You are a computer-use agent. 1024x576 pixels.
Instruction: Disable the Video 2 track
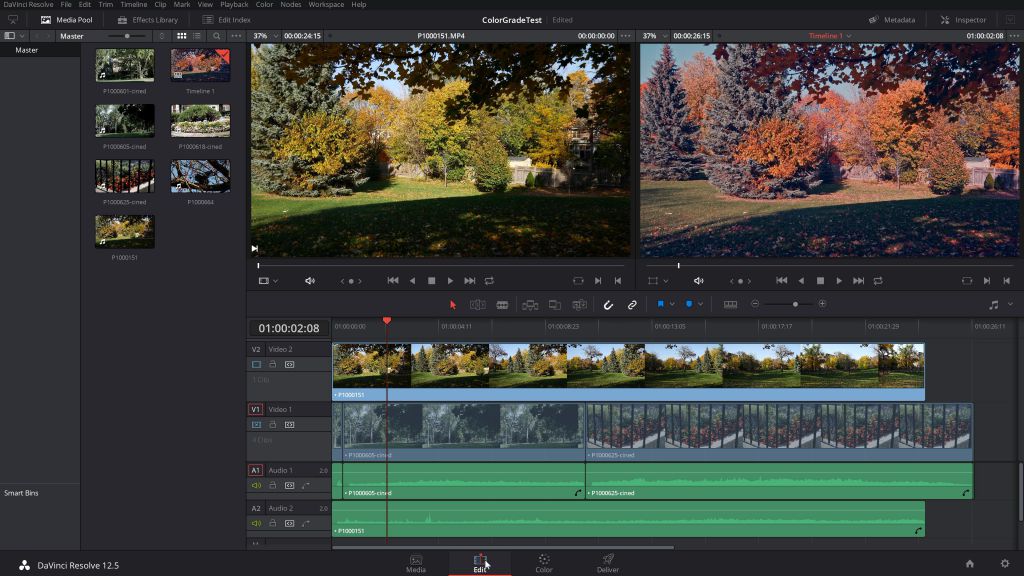point(256,364)
